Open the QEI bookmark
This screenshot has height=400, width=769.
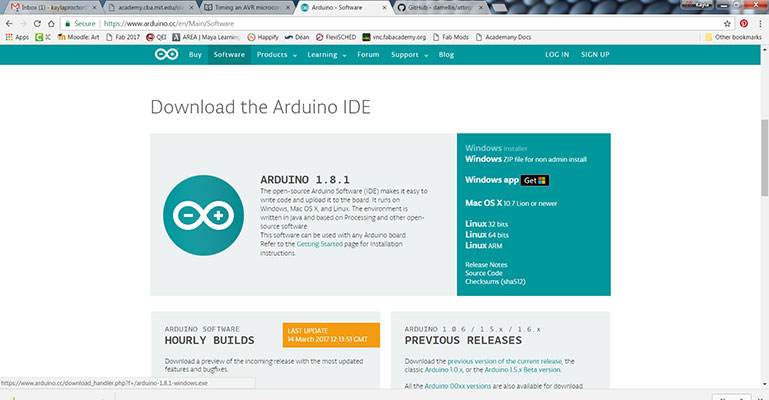point(156,37)
